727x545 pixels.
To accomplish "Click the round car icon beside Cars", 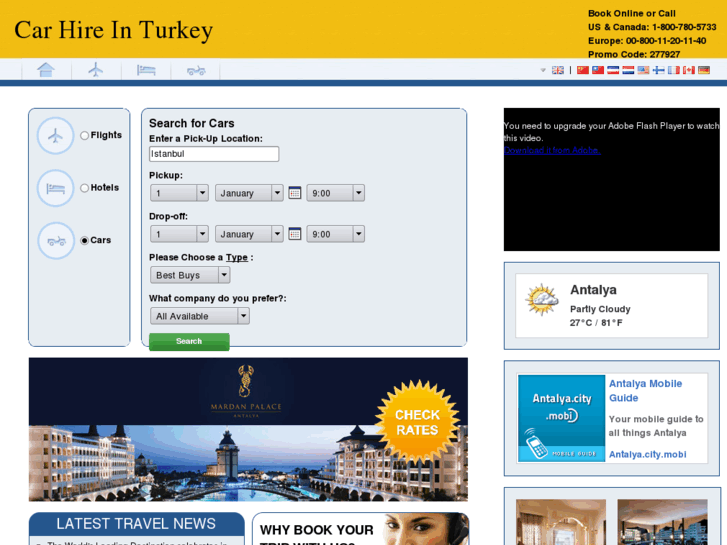I will click(56, 241).
